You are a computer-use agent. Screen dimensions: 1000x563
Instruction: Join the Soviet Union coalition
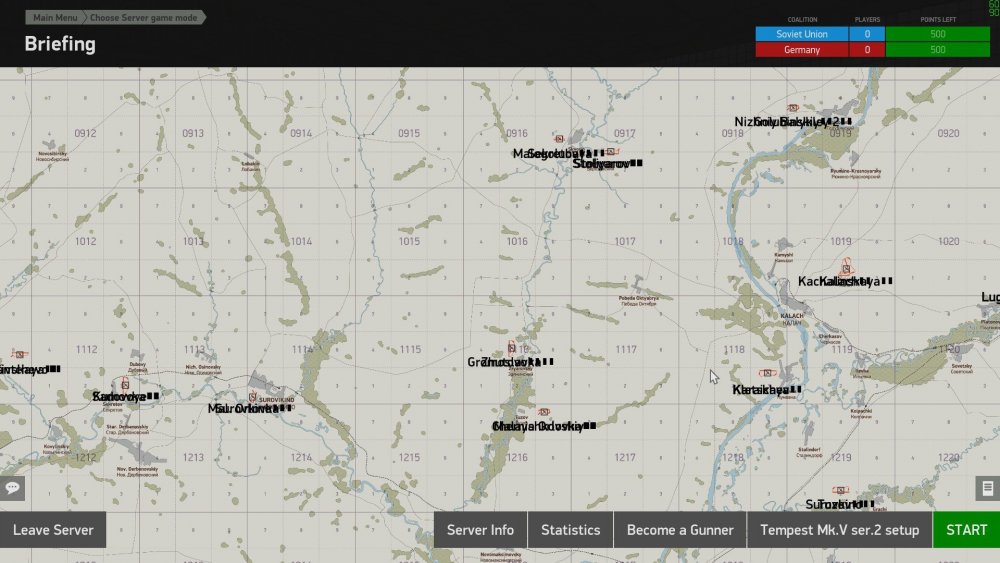pos(802,34)
